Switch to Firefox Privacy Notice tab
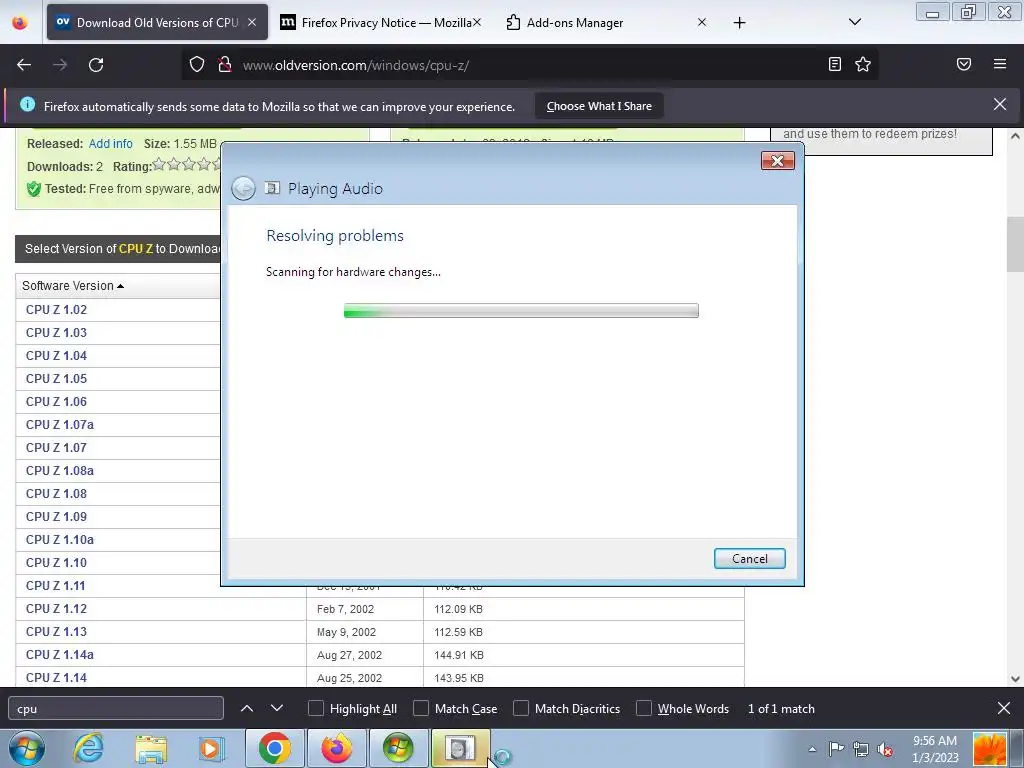Screen dimensions: 1024x768 click(x=381, y=22)
